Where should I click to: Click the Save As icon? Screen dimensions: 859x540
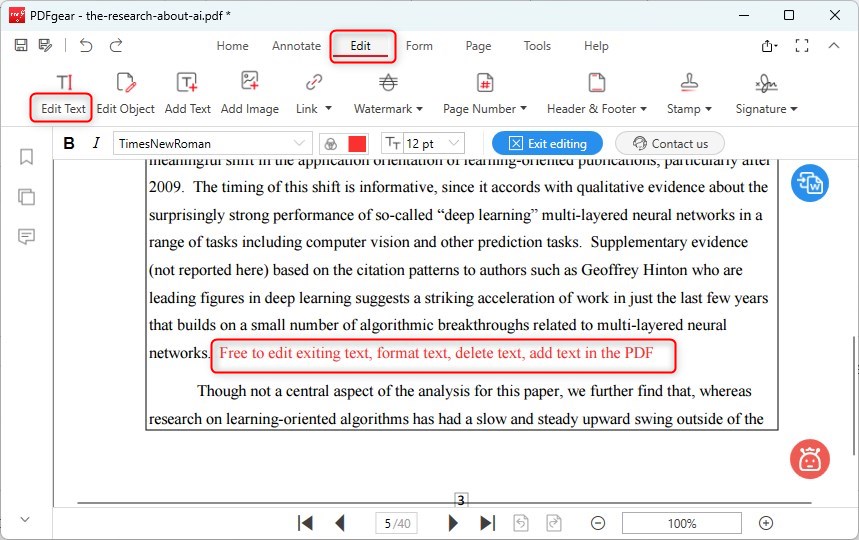(x=45, y=45)
